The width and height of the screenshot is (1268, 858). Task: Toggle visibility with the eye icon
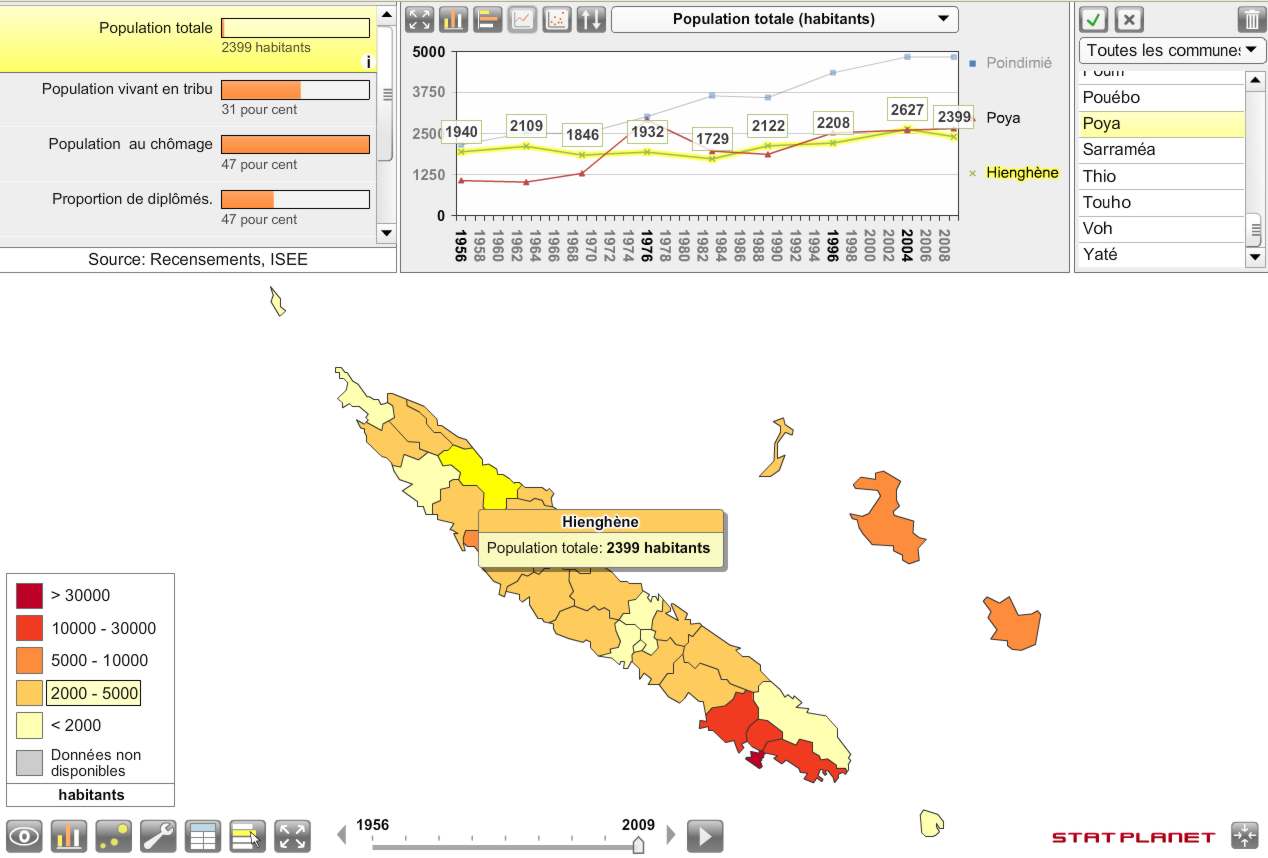click(24, 836)
